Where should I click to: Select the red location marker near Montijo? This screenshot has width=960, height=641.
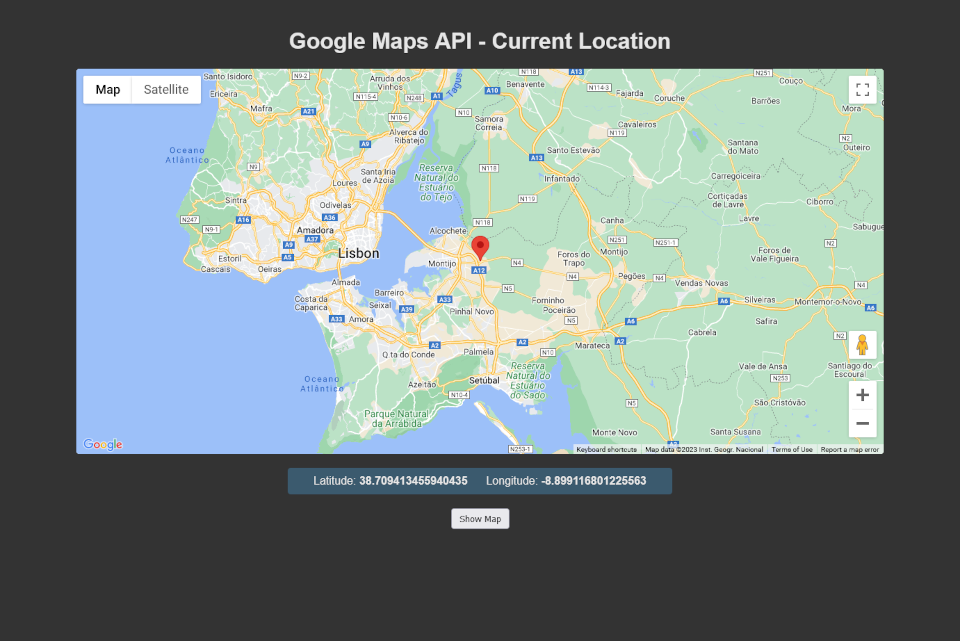480,248
